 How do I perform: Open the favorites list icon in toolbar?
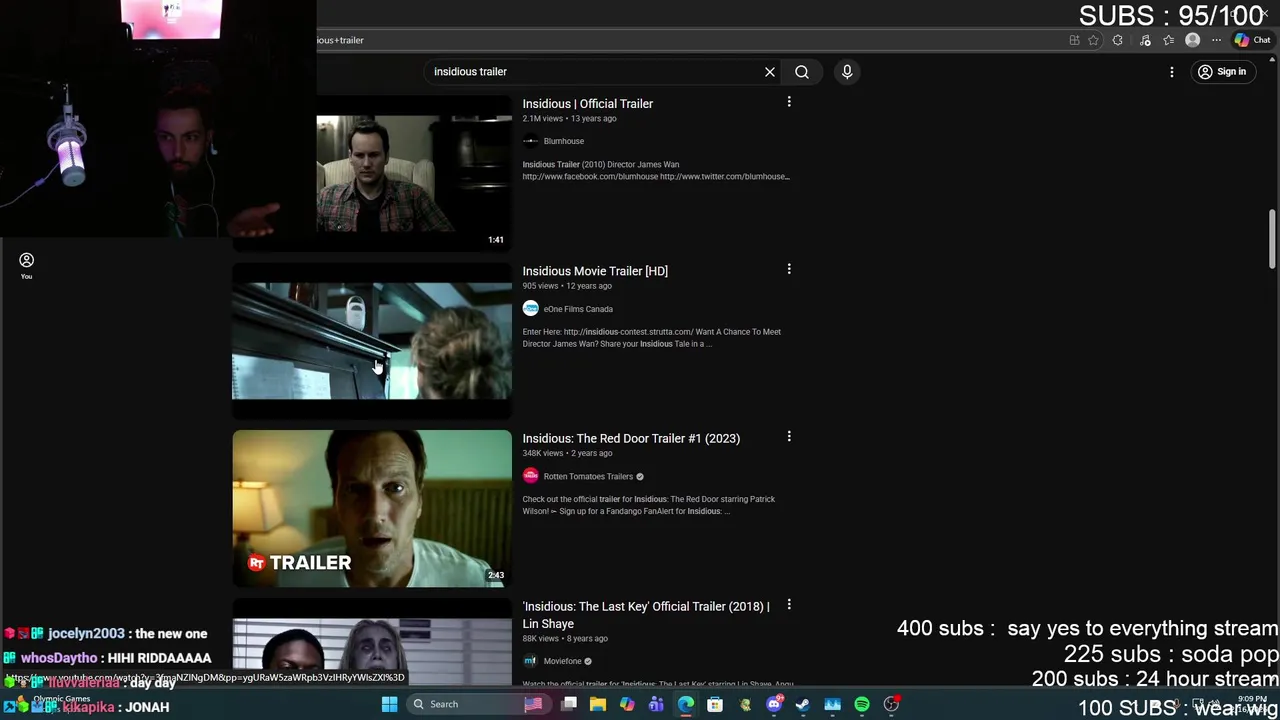[1168, 40]
